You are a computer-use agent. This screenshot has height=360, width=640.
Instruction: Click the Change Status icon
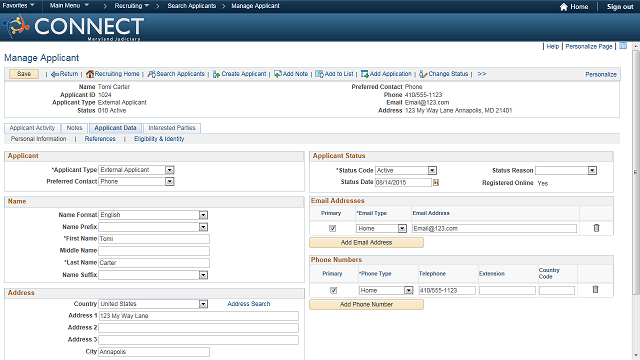[423, 74]
